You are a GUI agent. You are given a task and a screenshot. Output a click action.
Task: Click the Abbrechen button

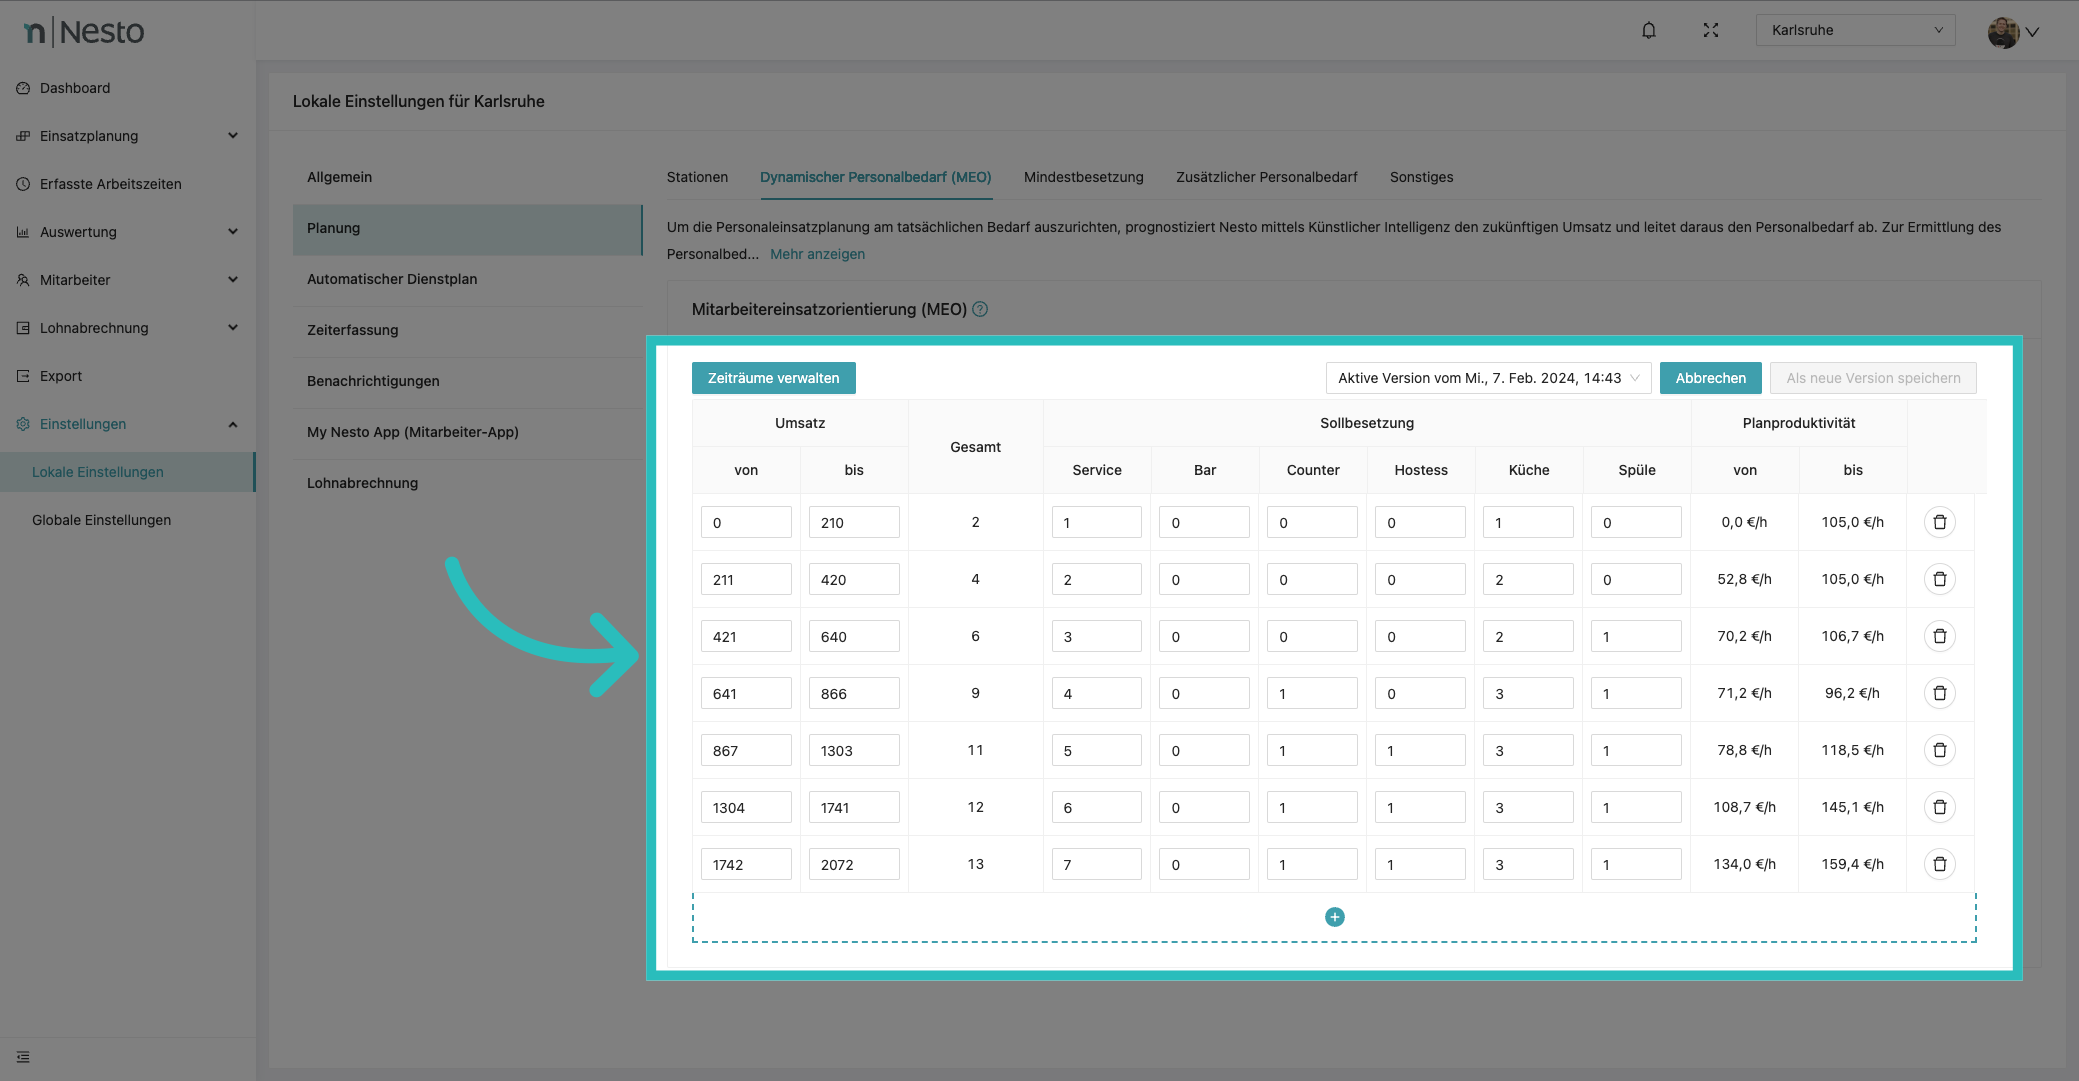coord(1710,378)
